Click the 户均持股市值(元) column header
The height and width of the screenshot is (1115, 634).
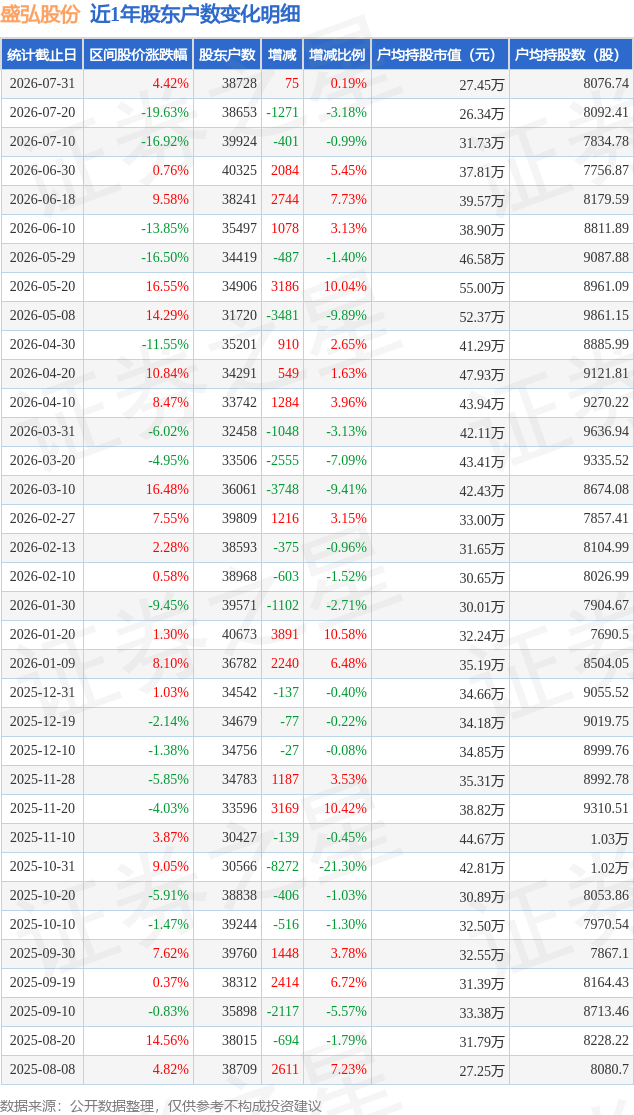441,55
